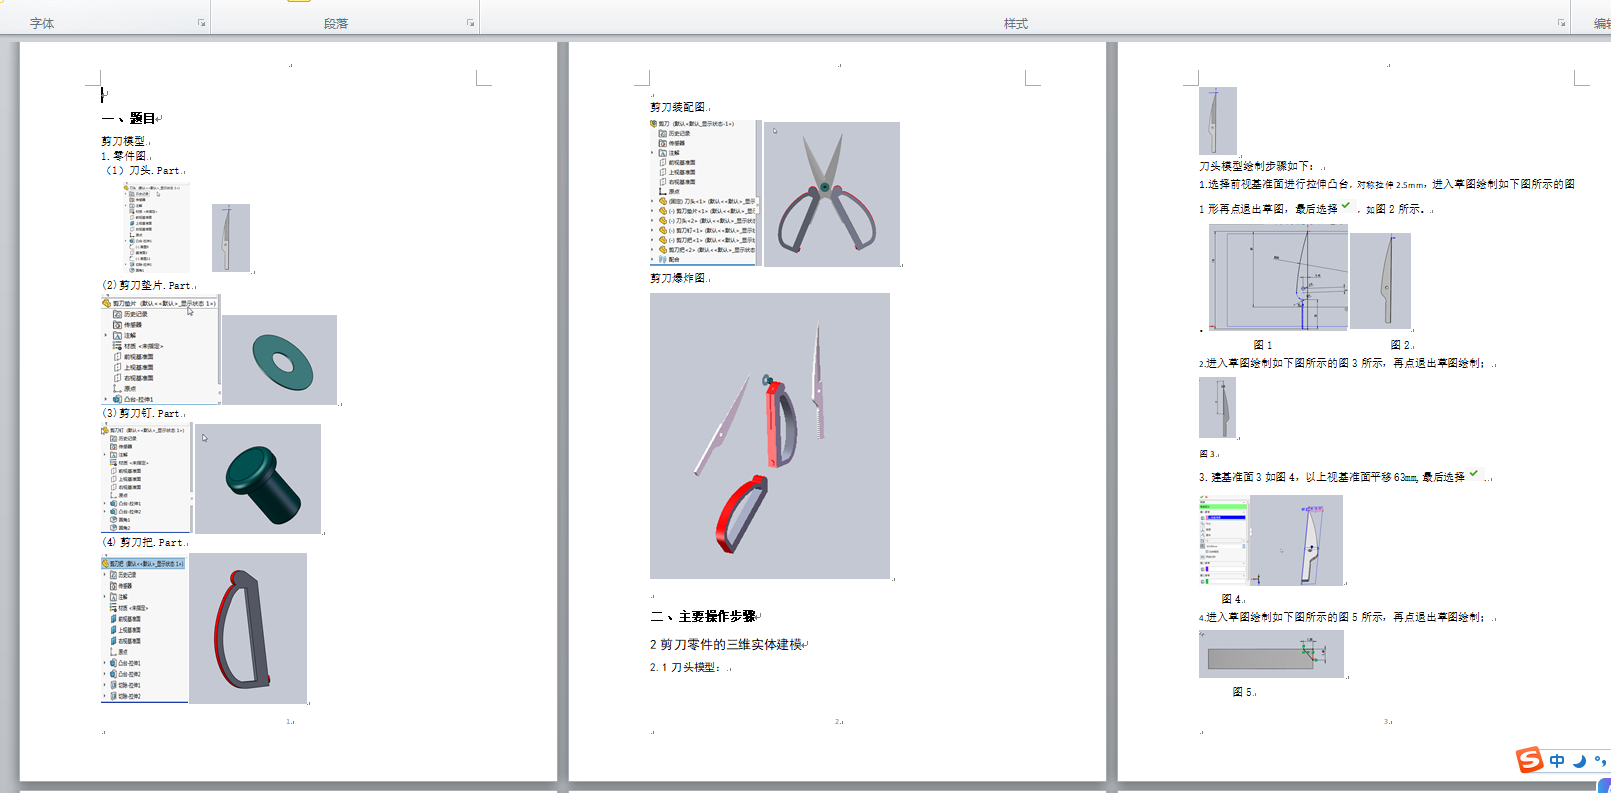
Task: Select the green rivet 3D image
Action: pos(258,479)
